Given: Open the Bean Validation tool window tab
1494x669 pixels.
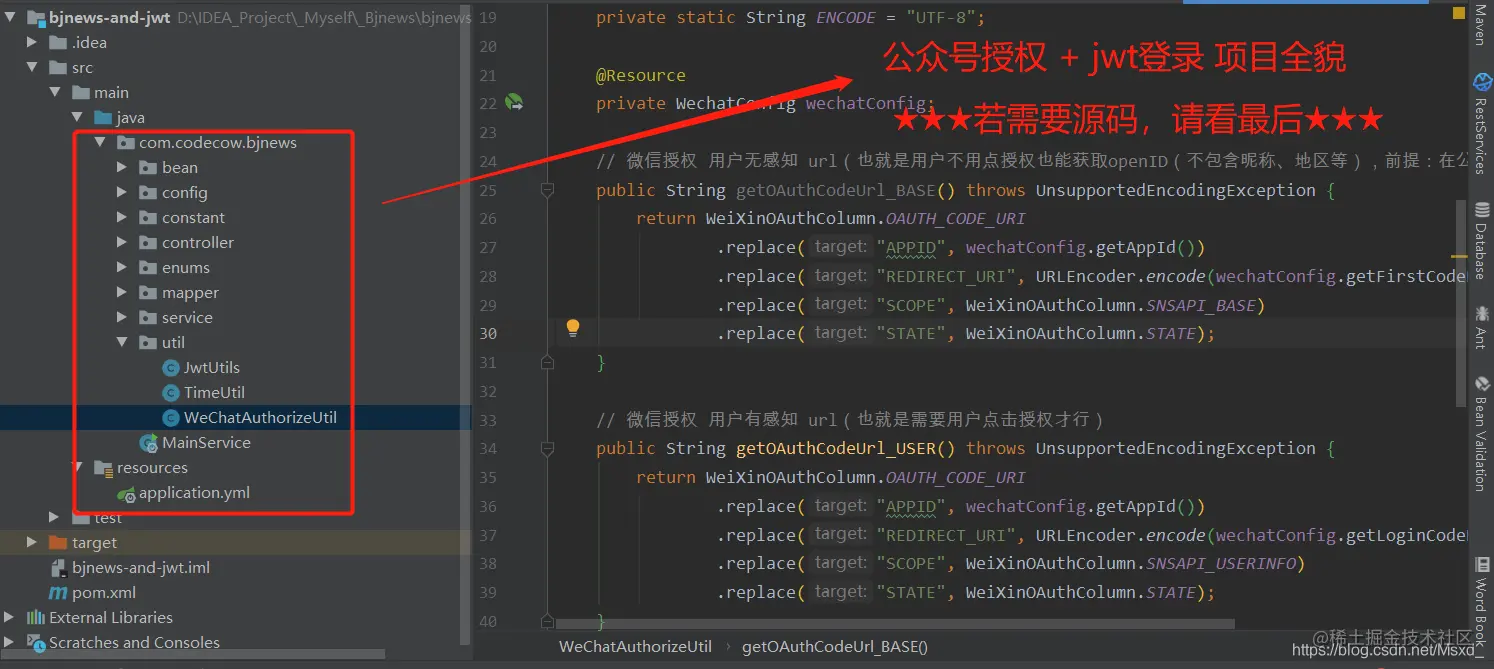Looking at the screenshot, I should coord(1481,433).
